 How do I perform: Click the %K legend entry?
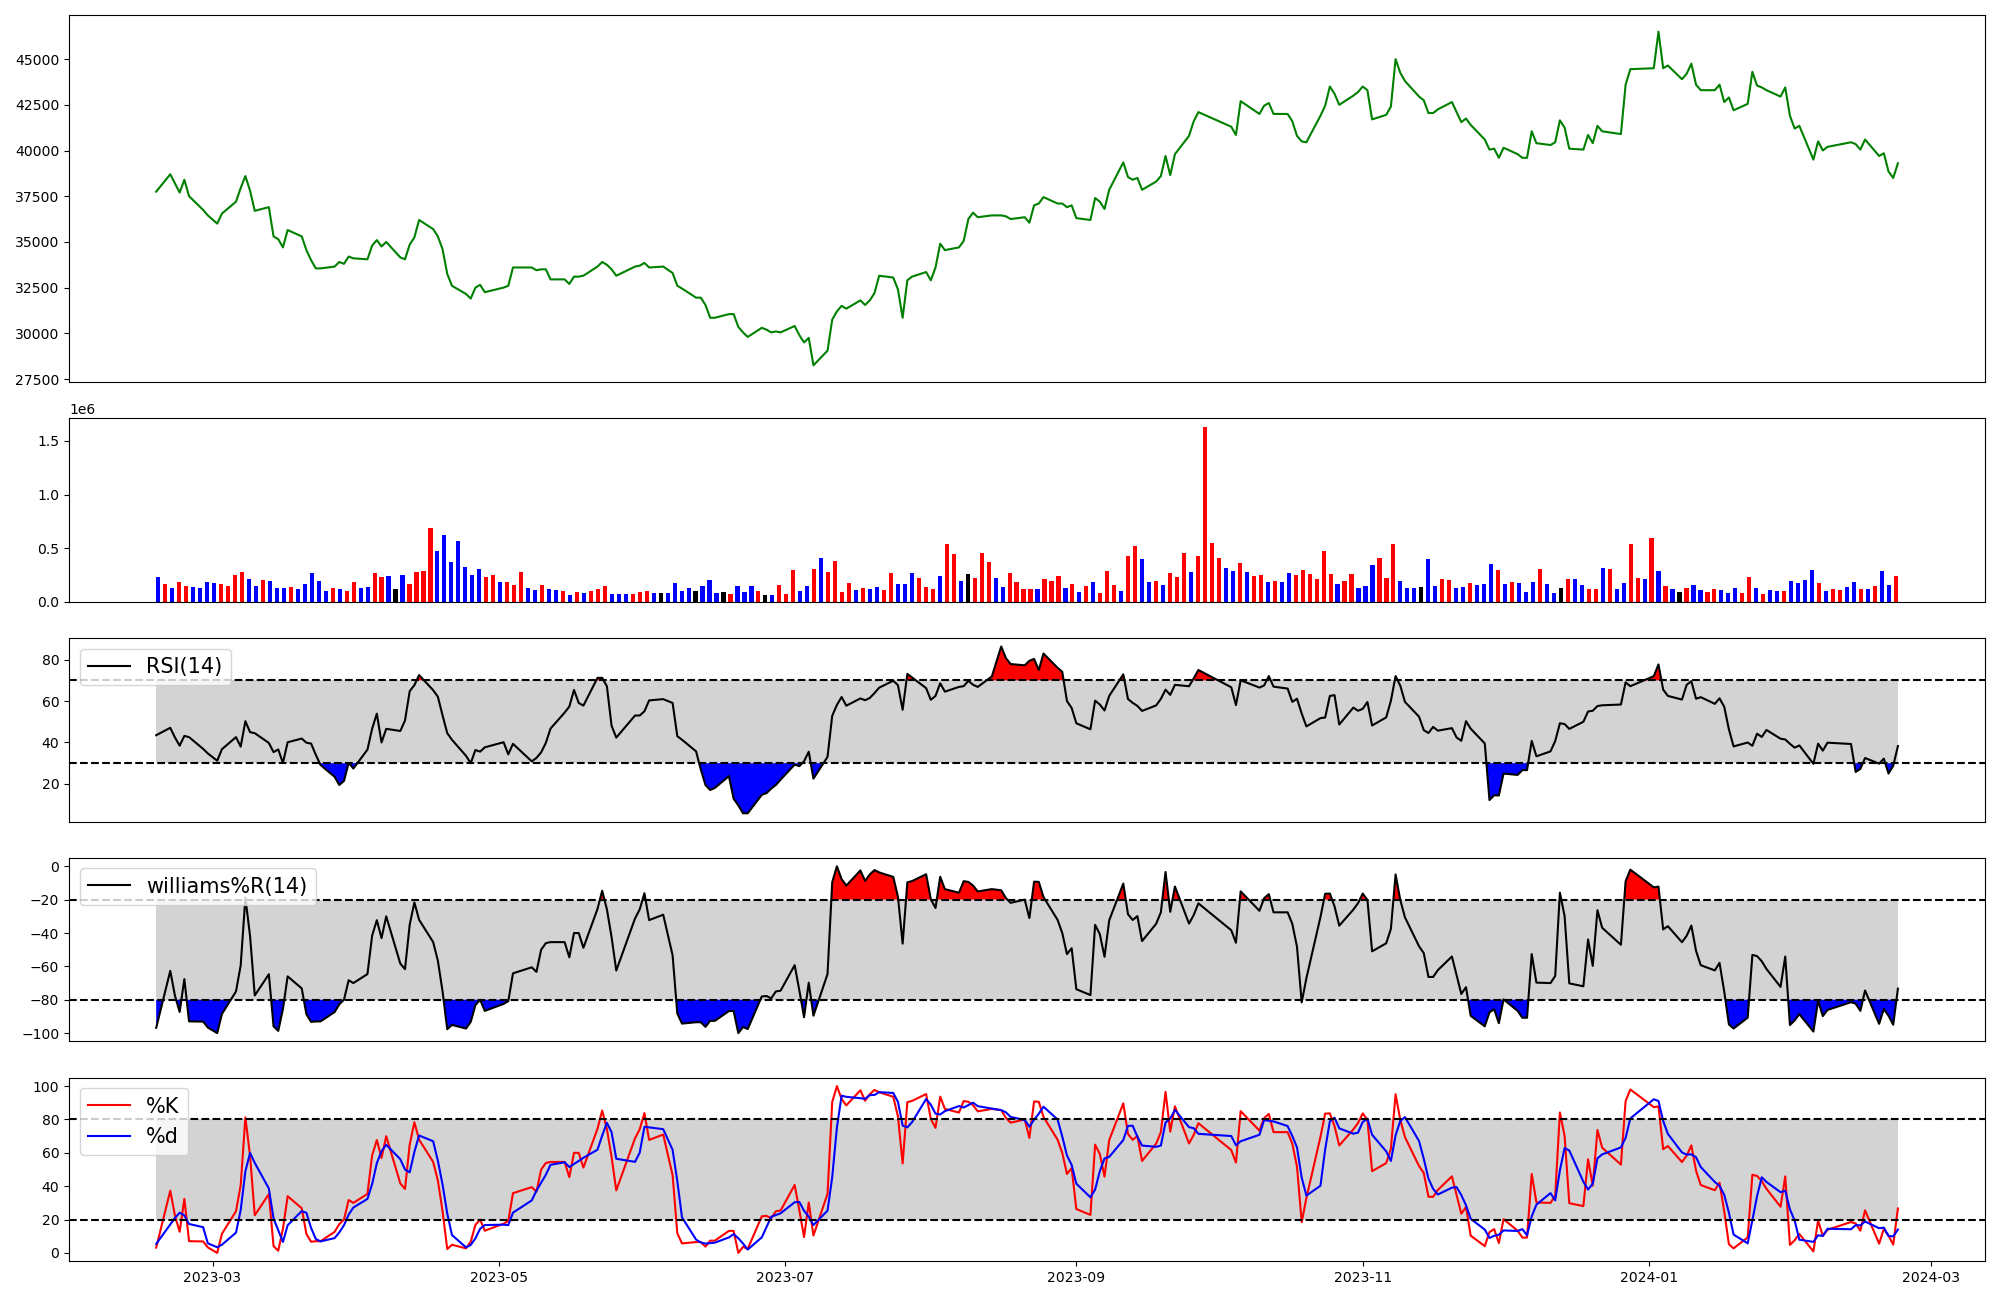[162, 1106]
